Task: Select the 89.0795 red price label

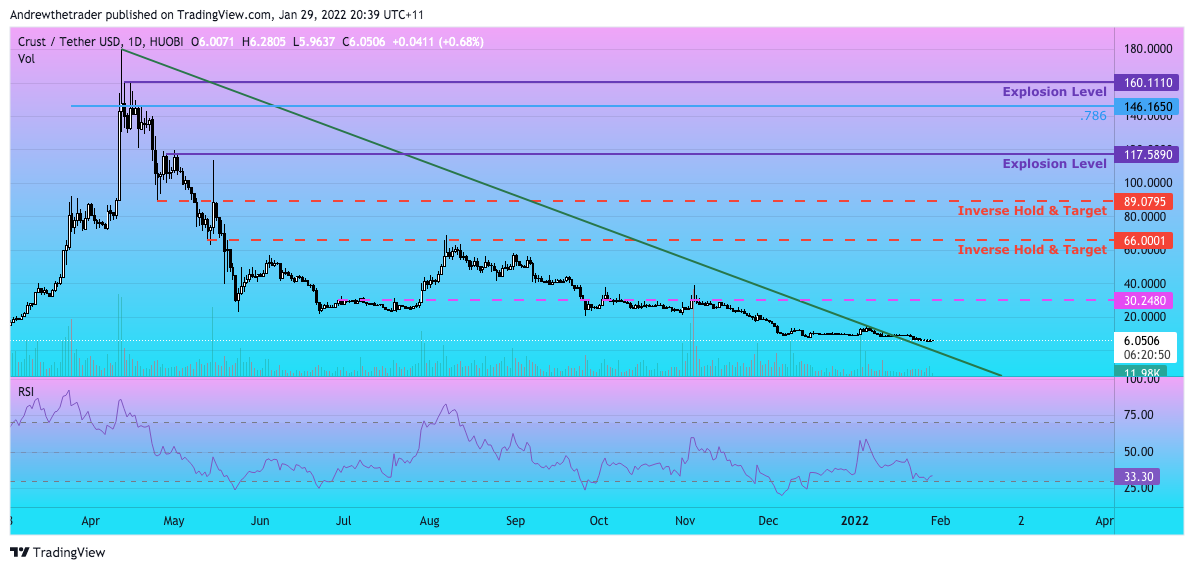Action: coord(1142,202)
